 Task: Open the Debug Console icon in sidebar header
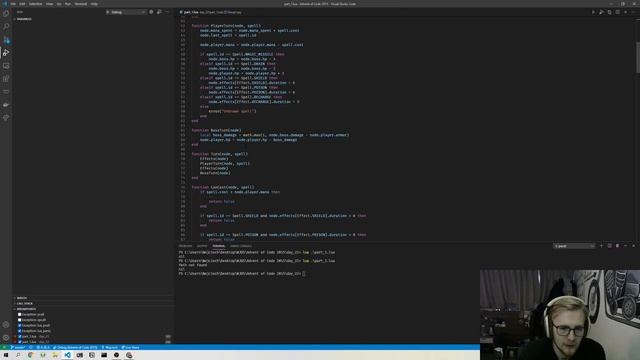pos(159,12)
